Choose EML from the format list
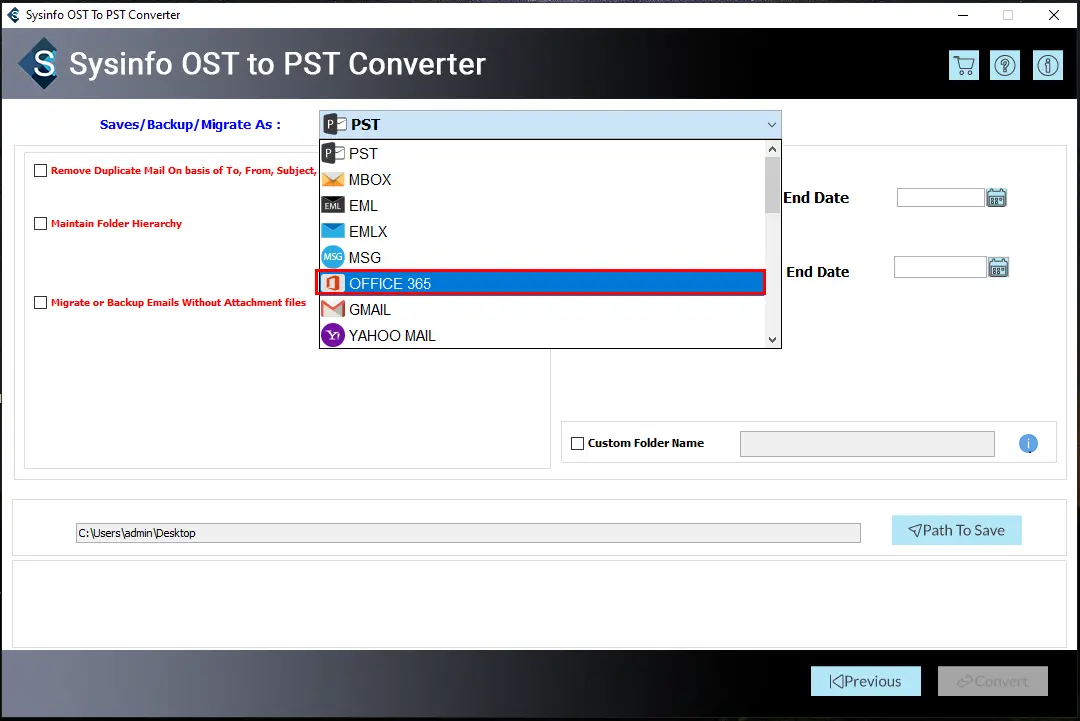The image size is (1080, 721). (542, 205)
